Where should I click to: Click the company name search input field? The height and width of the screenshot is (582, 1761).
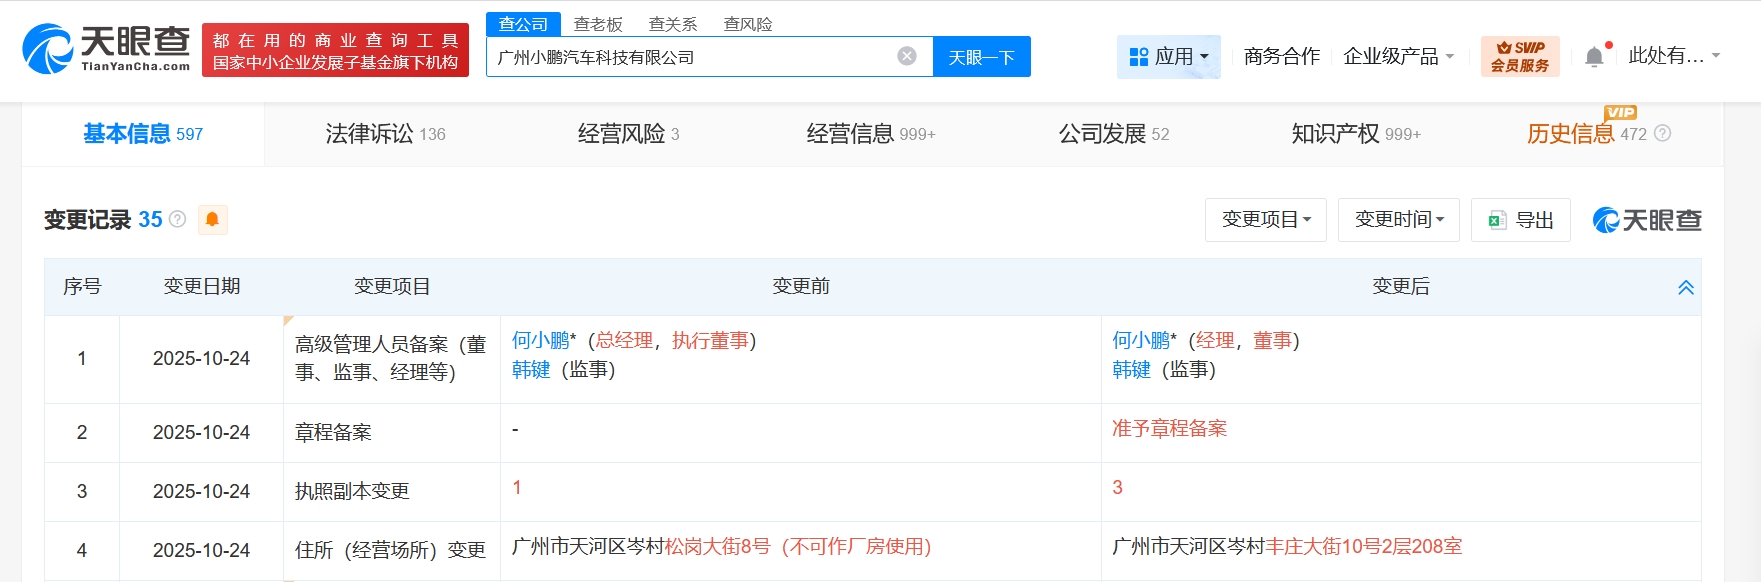pos(690,57)
